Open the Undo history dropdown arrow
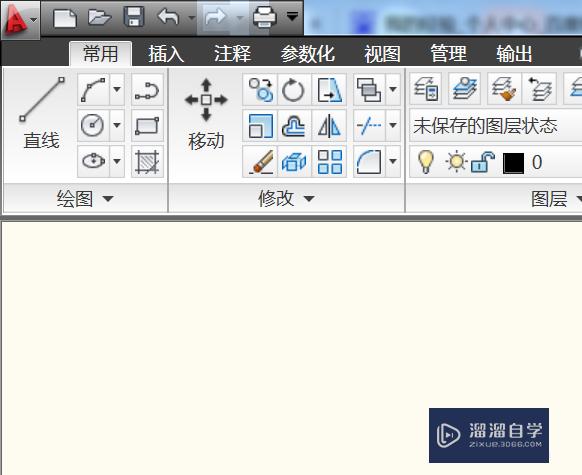 click(192, 17)
